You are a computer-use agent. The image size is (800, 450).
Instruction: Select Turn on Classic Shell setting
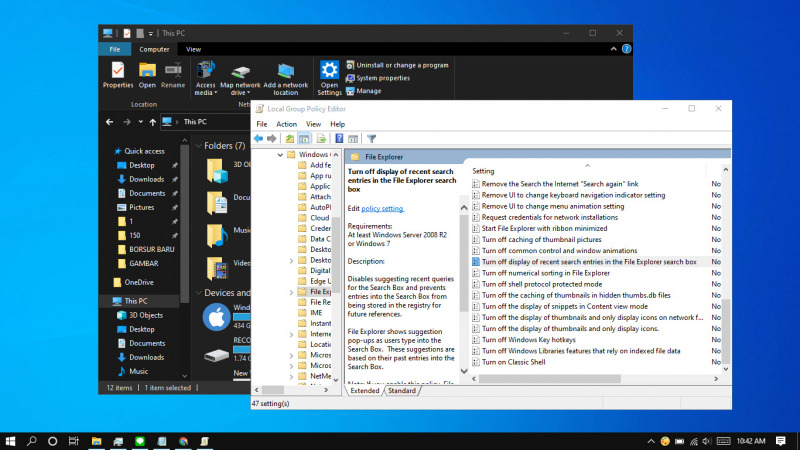pos(513,362)
